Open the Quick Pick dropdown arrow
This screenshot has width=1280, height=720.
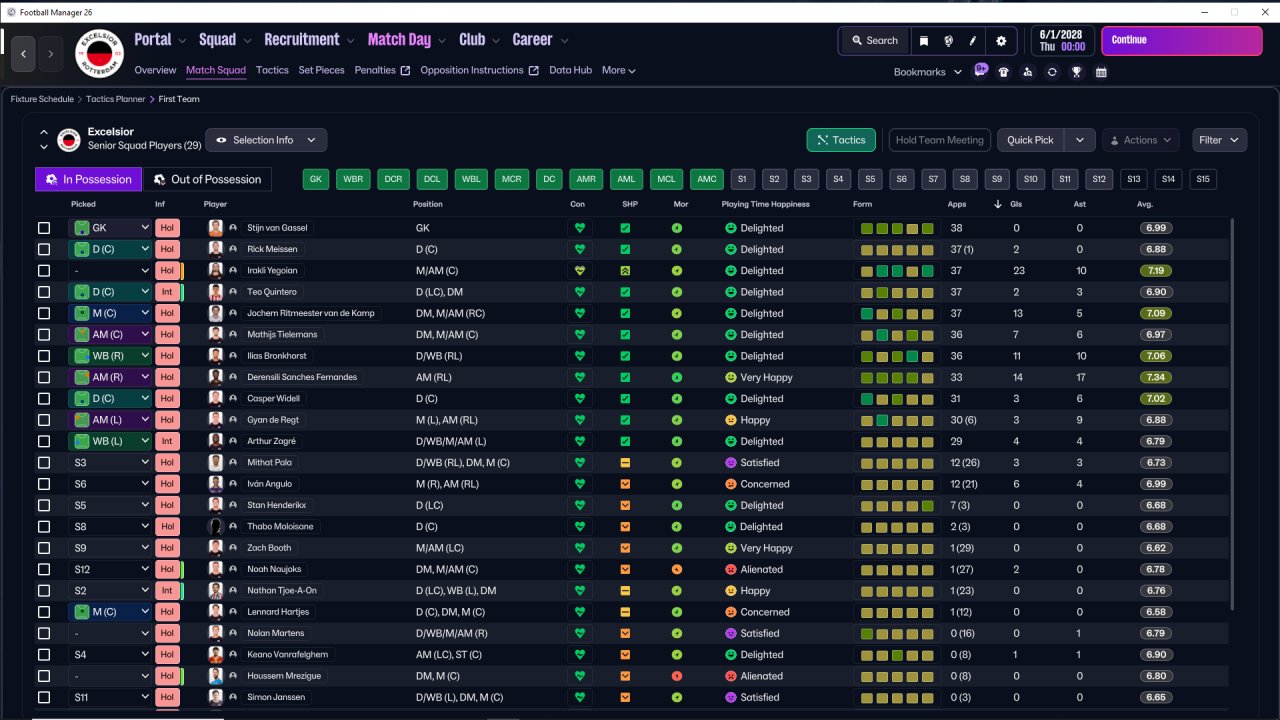pyautogui.click(x=1079, y=140)
